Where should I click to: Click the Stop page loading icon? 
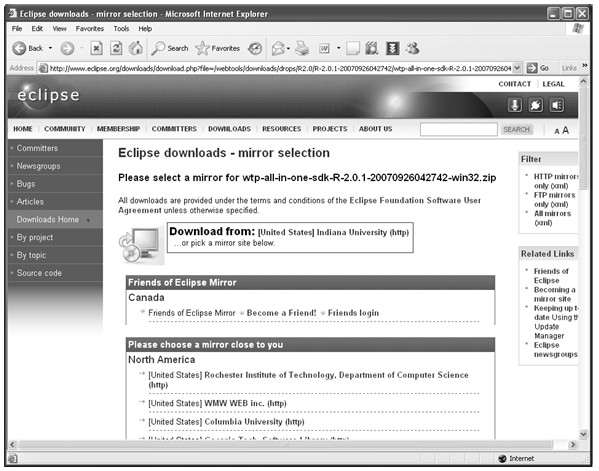point(96,49)
